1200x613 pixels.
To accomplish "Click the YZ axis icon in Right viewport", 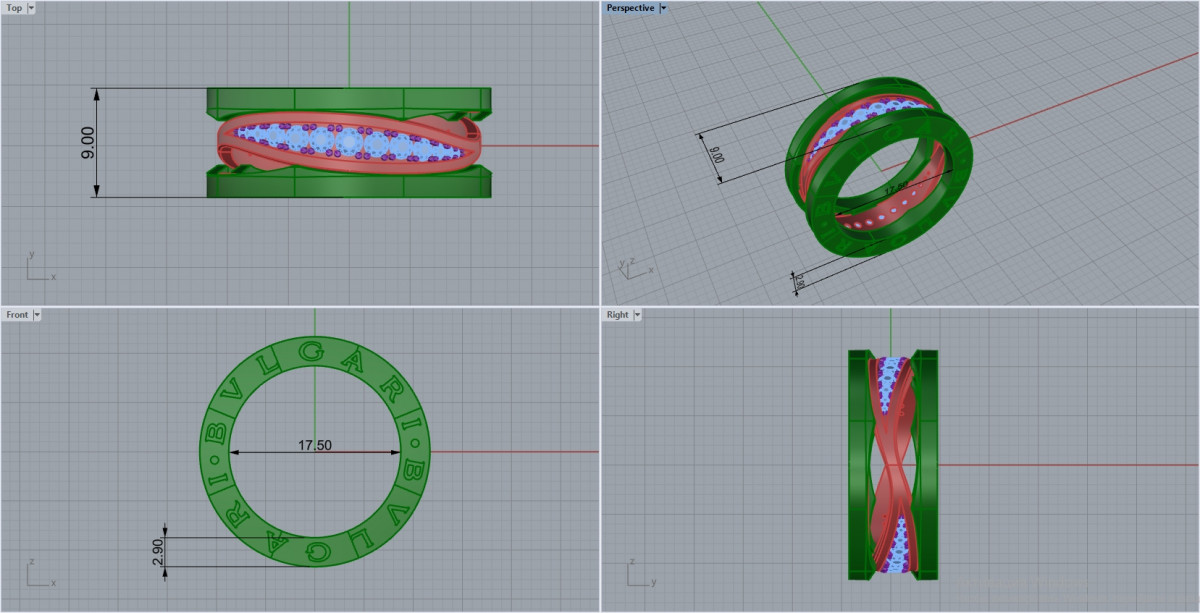I will [637, 574].
